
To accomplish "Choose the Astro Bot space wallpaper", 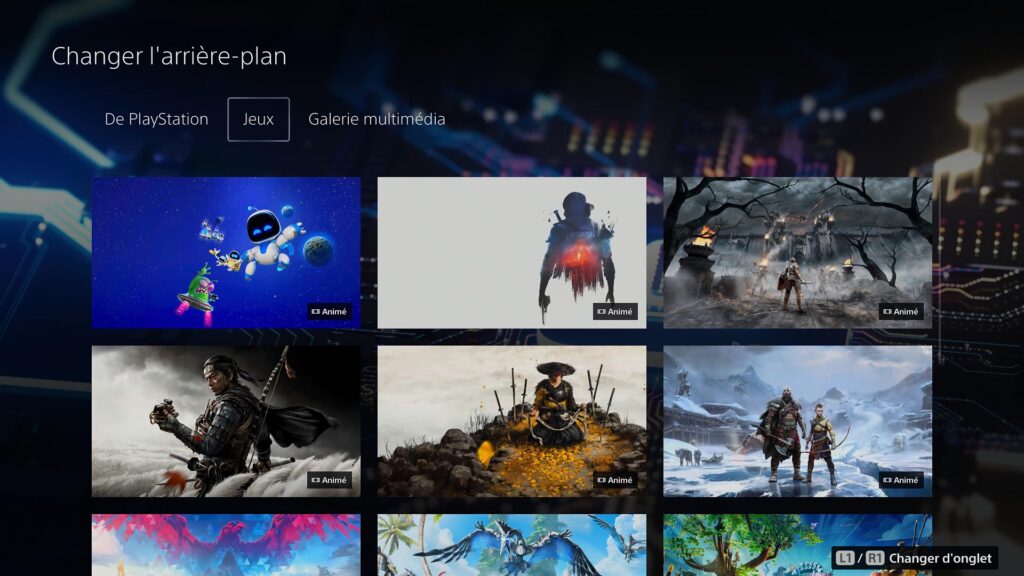I will click(226, 252).
